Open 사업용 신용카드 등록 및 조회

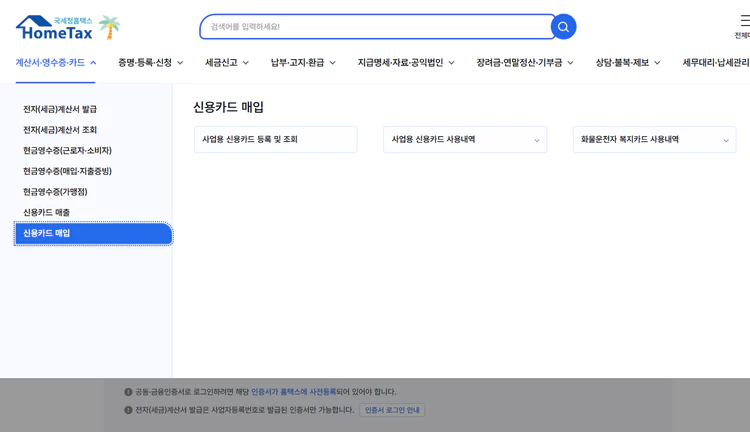[x=276, y=139]
